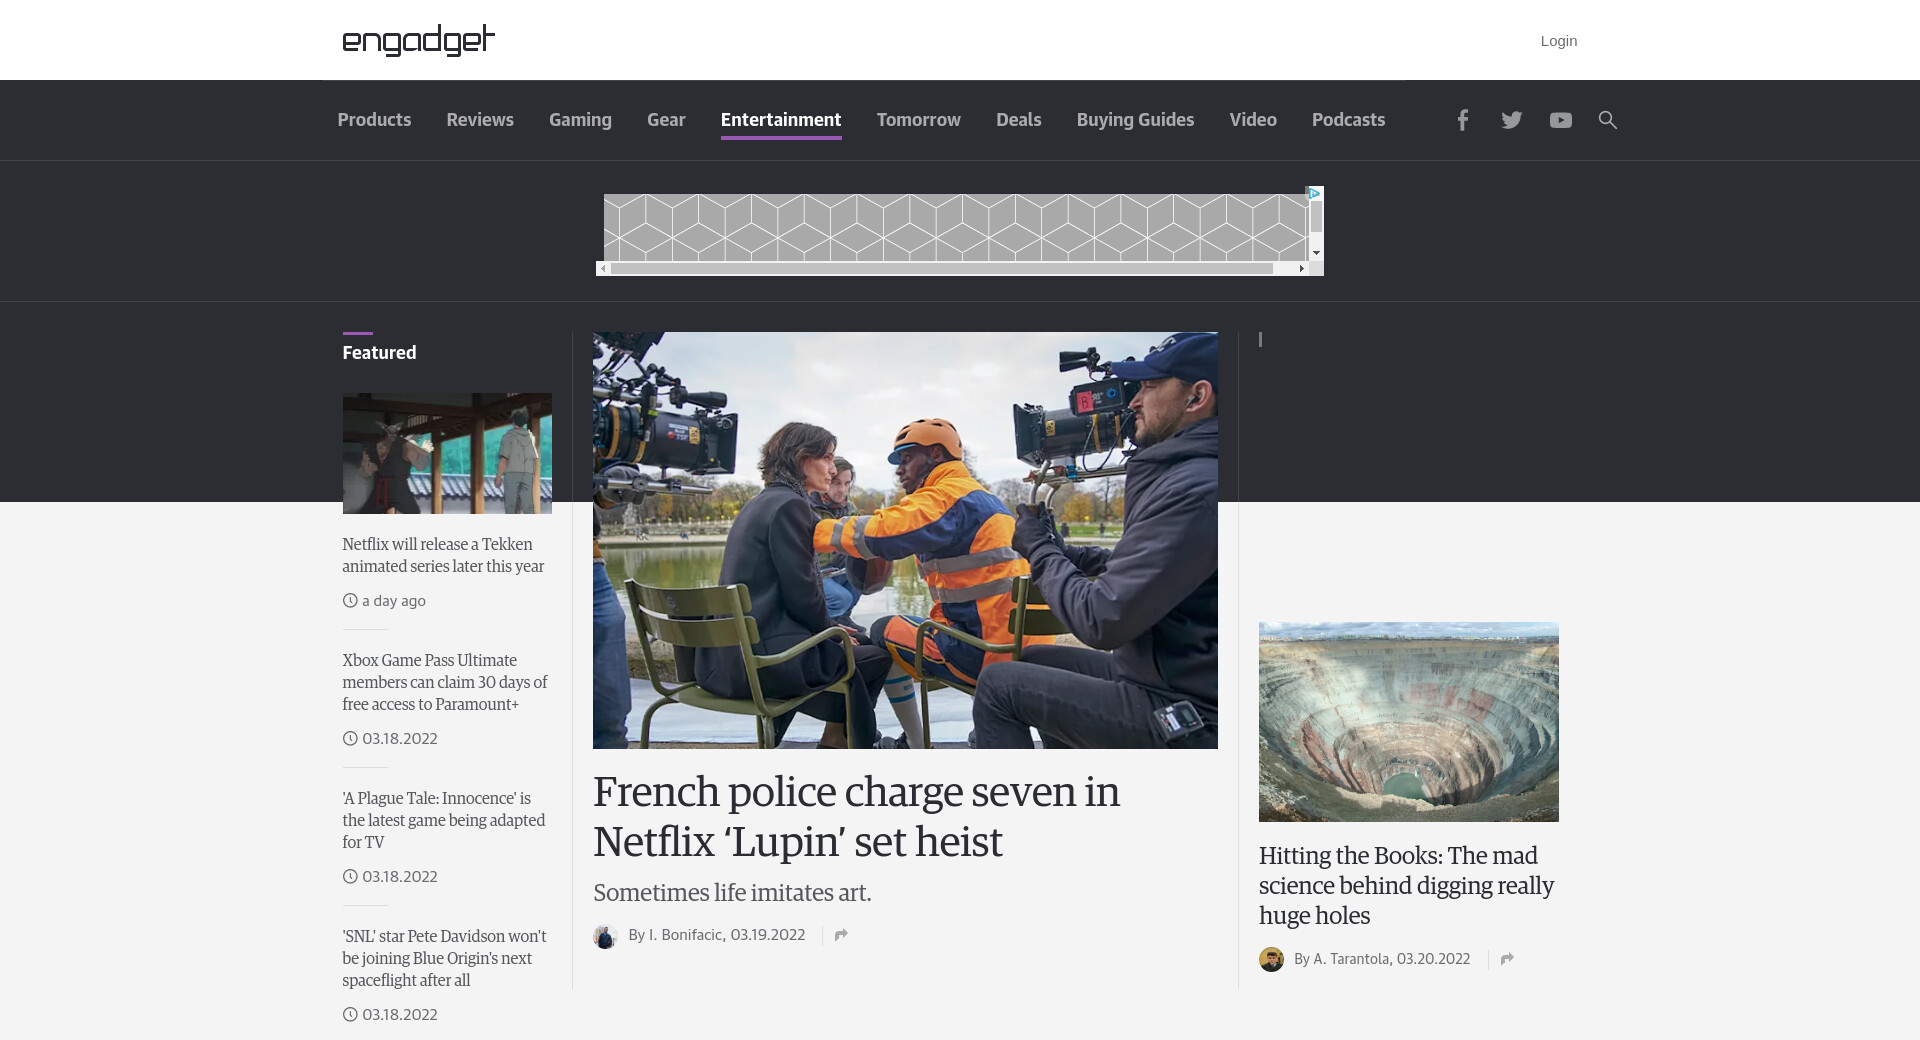Viewport: 1920px width, 1040px height.
Task: Click the Engadget logo
Action: [x=418, y=40]
